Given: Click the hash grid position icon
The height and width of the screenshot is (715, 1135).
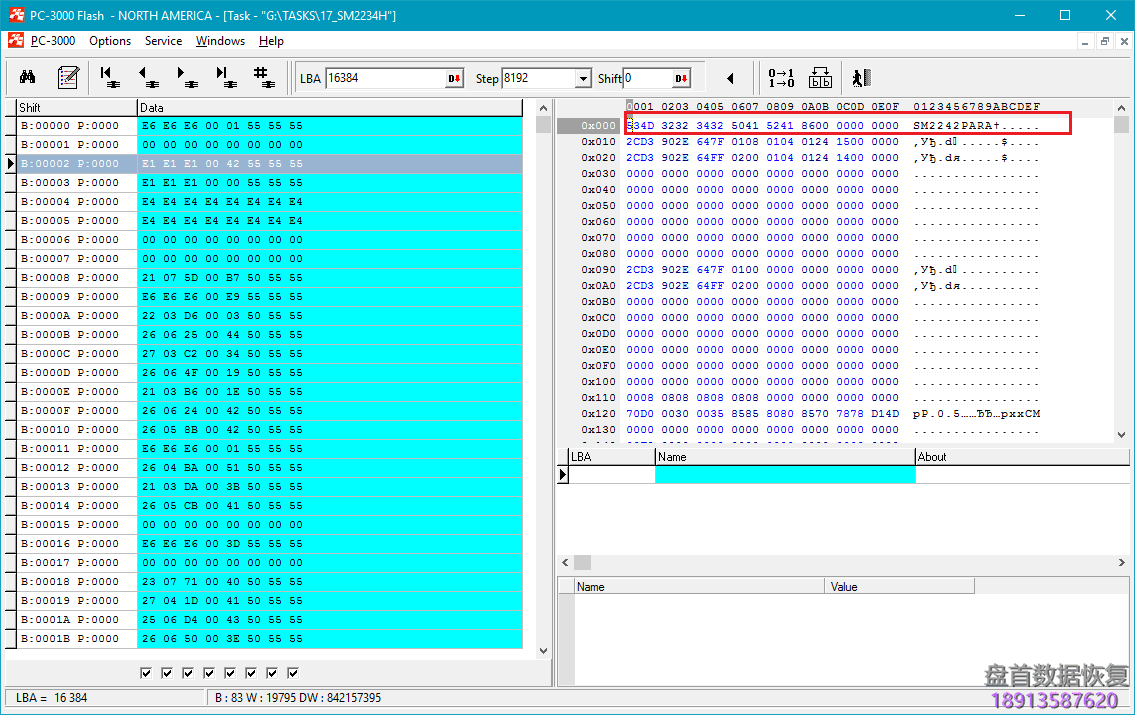Looking at the screenshot, I should point(263,78).
